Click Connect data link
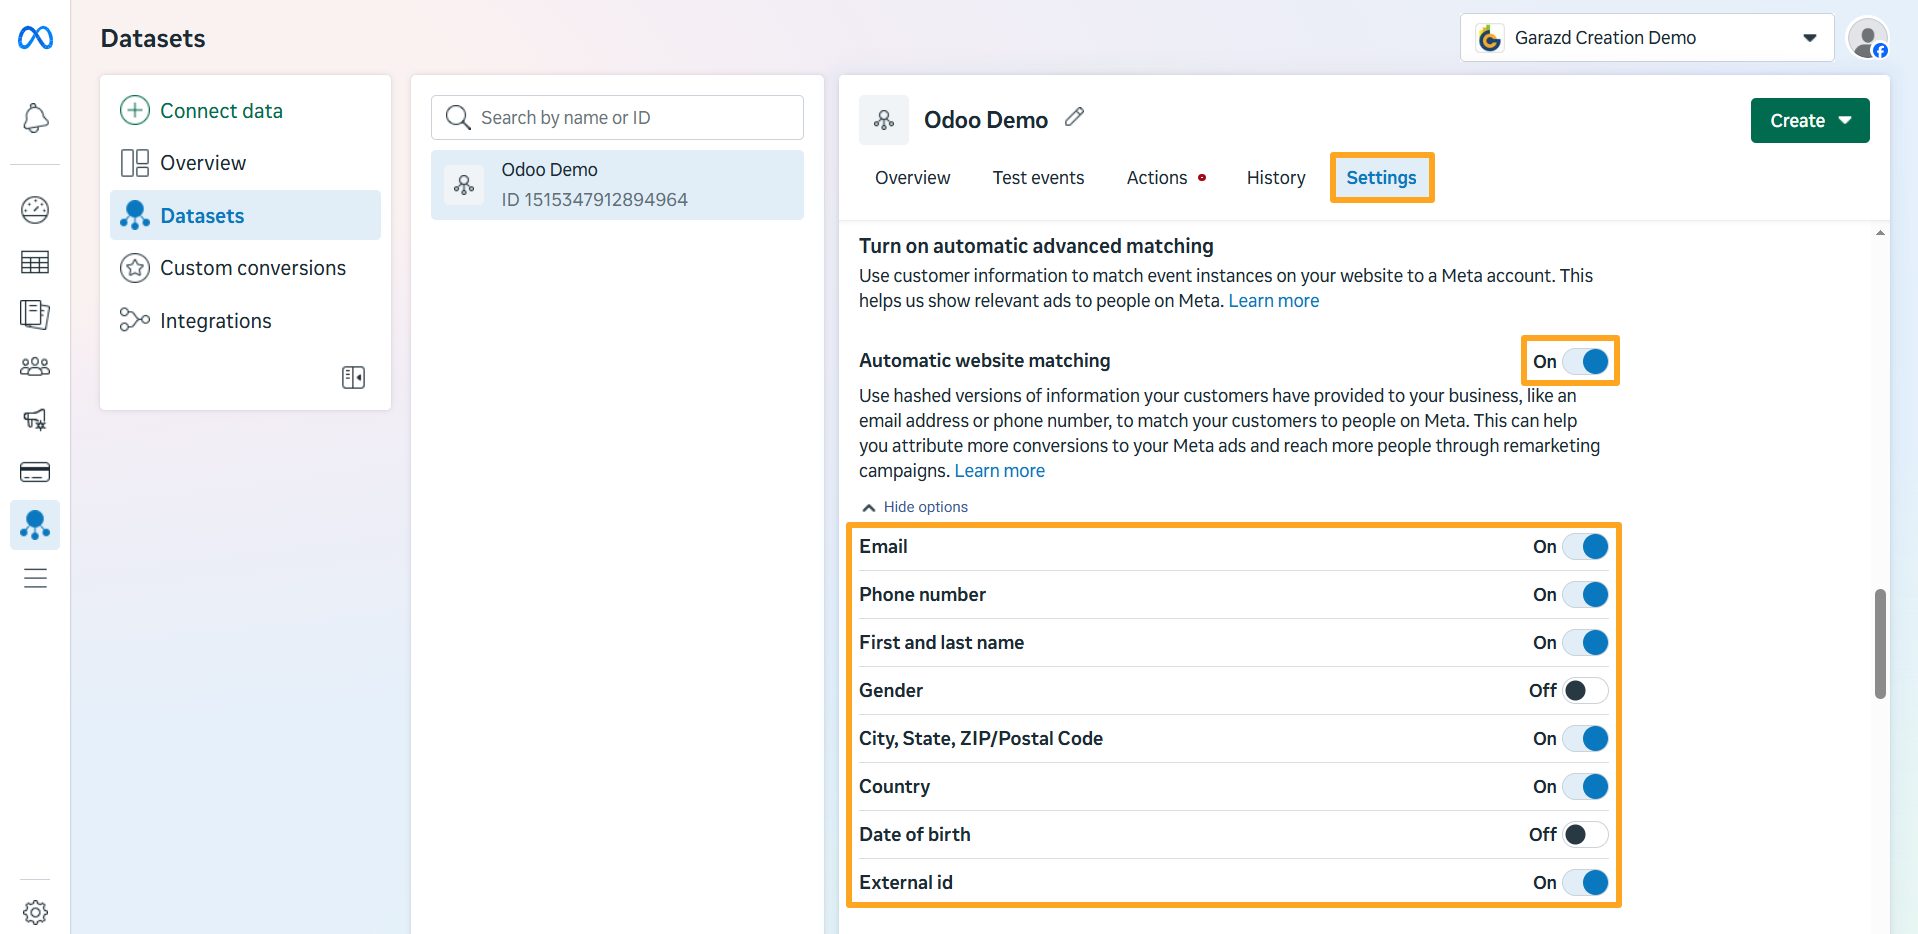The height and width of the screenshot is (934, 1918). (x=221, y=110)
